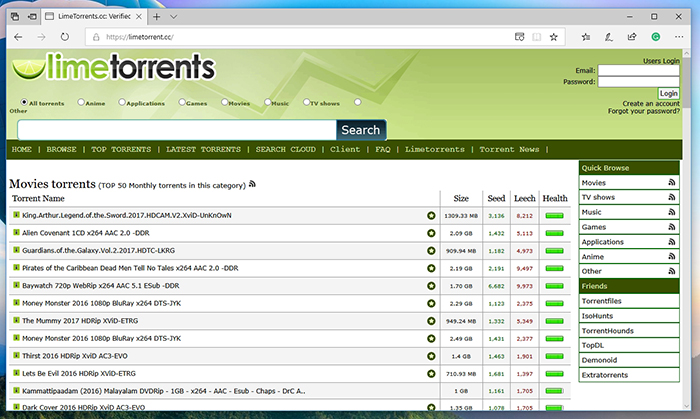
Task: Click the Other RSS icon in Quick Browse
Action: tap(671, 271)
